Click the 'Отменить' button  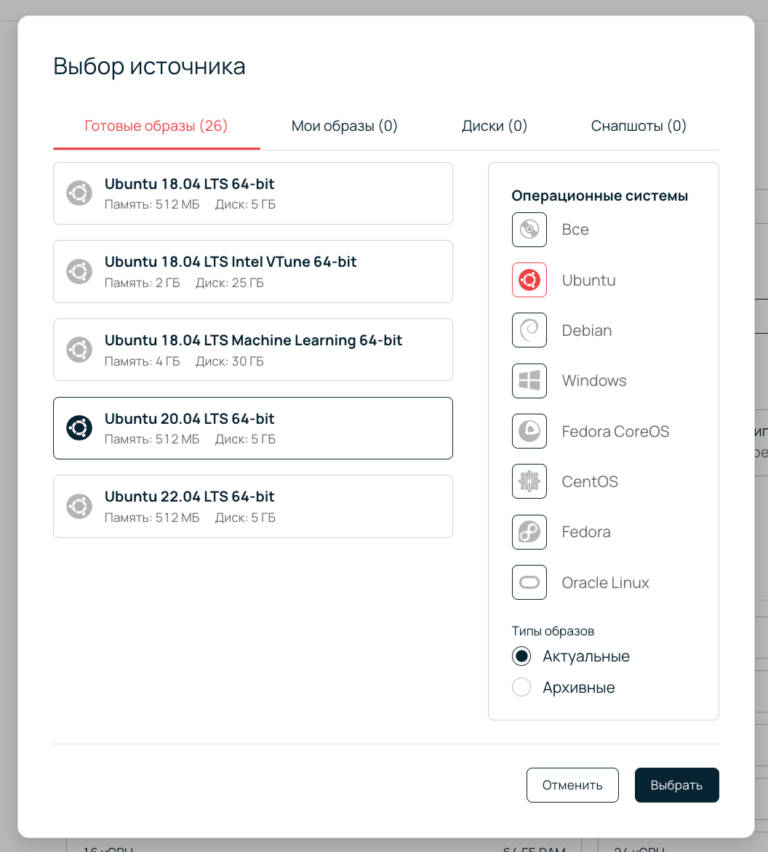point(572,785)
